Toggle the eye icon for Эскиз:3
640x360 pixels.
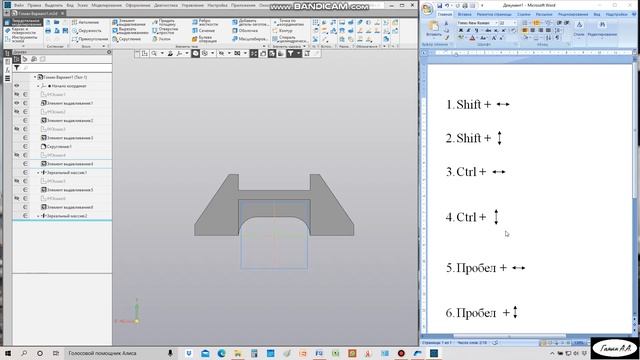17,129
